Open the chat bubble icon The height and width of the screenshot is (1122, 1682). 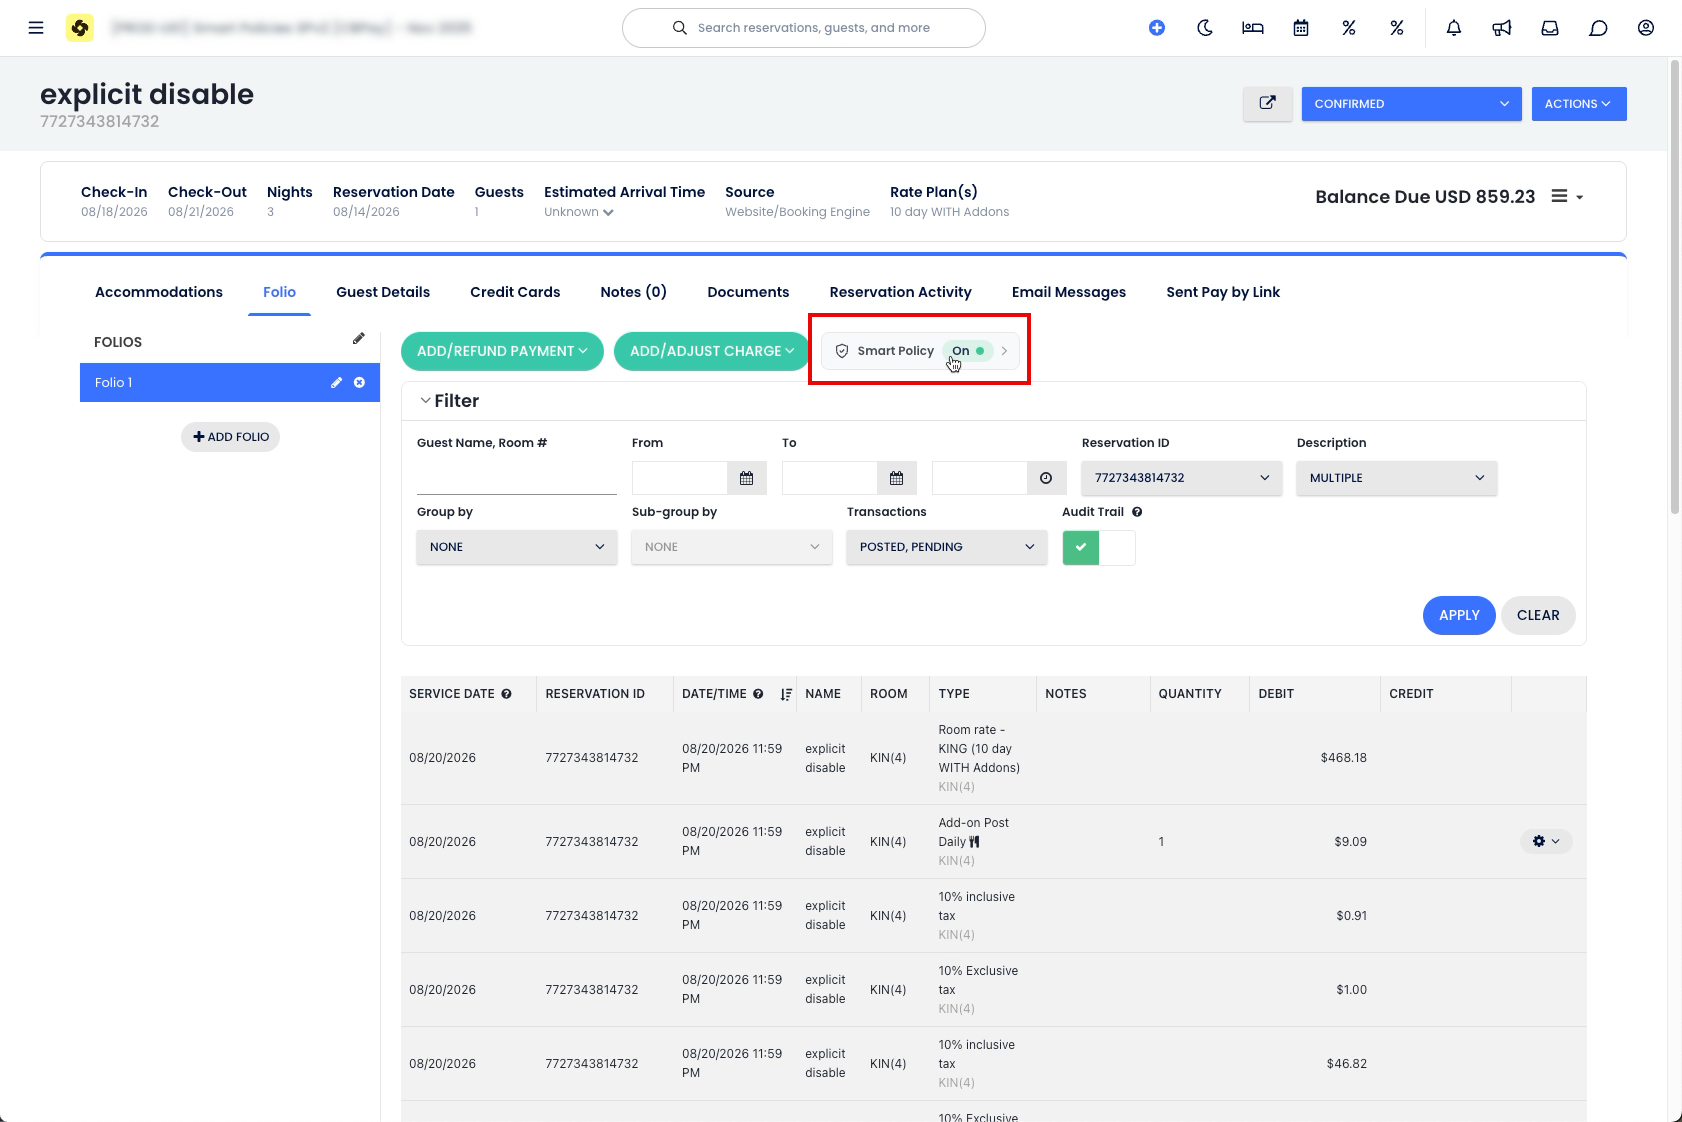click(1598, 28)
